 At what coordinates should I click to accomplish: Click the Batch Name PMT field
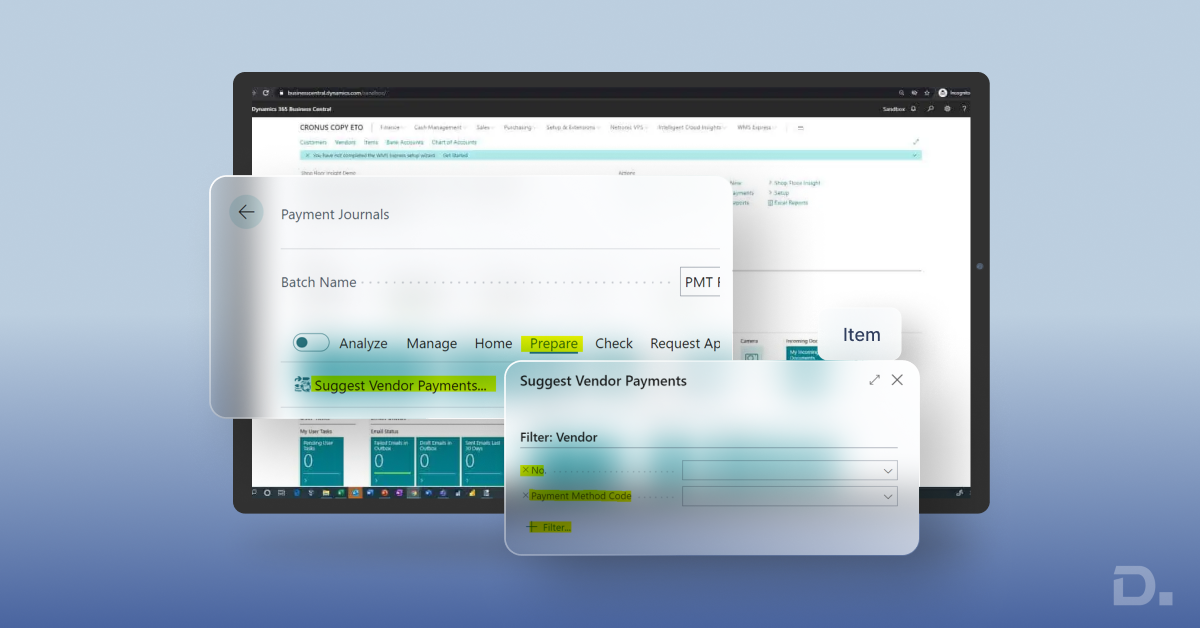(x=702, y=281)
